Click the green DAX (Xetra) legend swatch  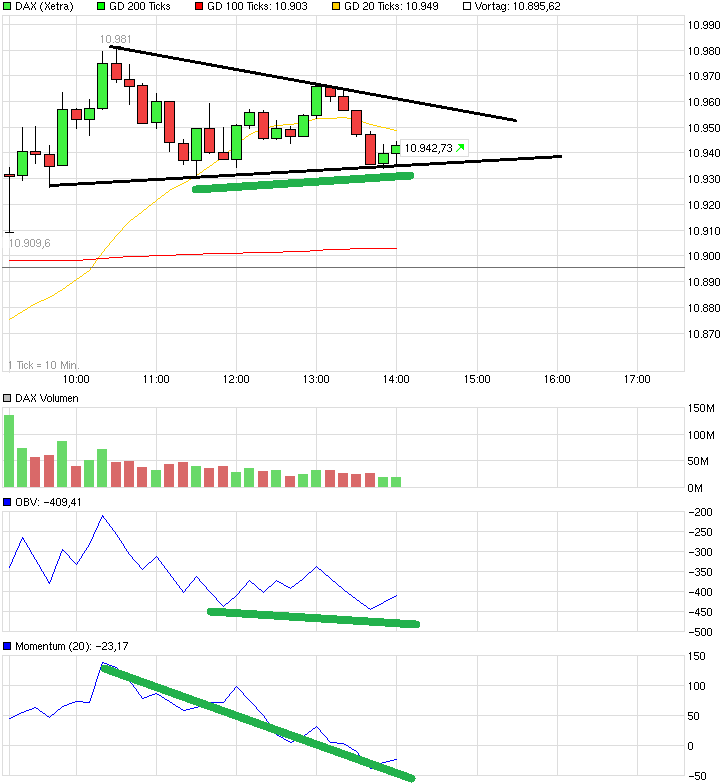[x=7, y=6]
